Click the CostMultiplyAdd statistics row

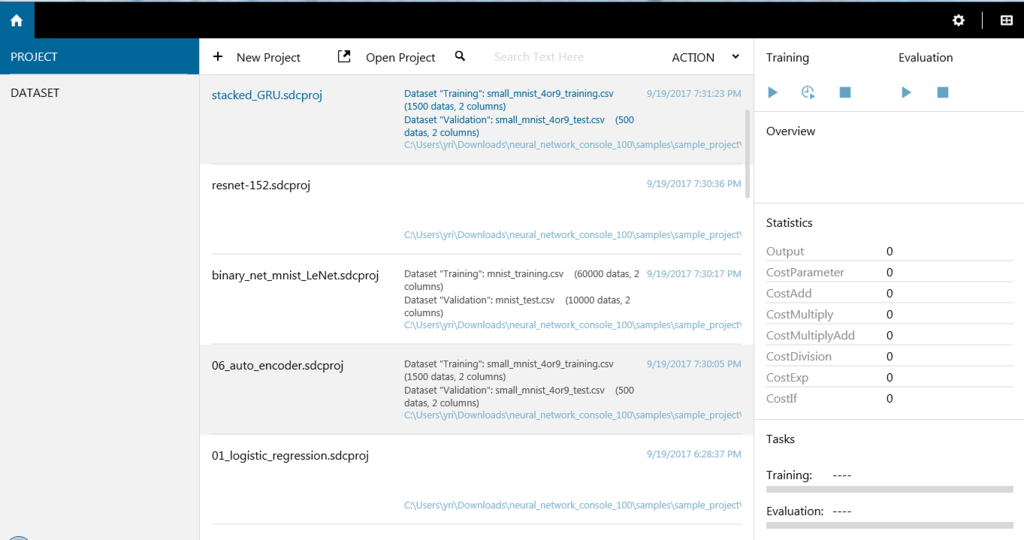[x=889, y=335]
